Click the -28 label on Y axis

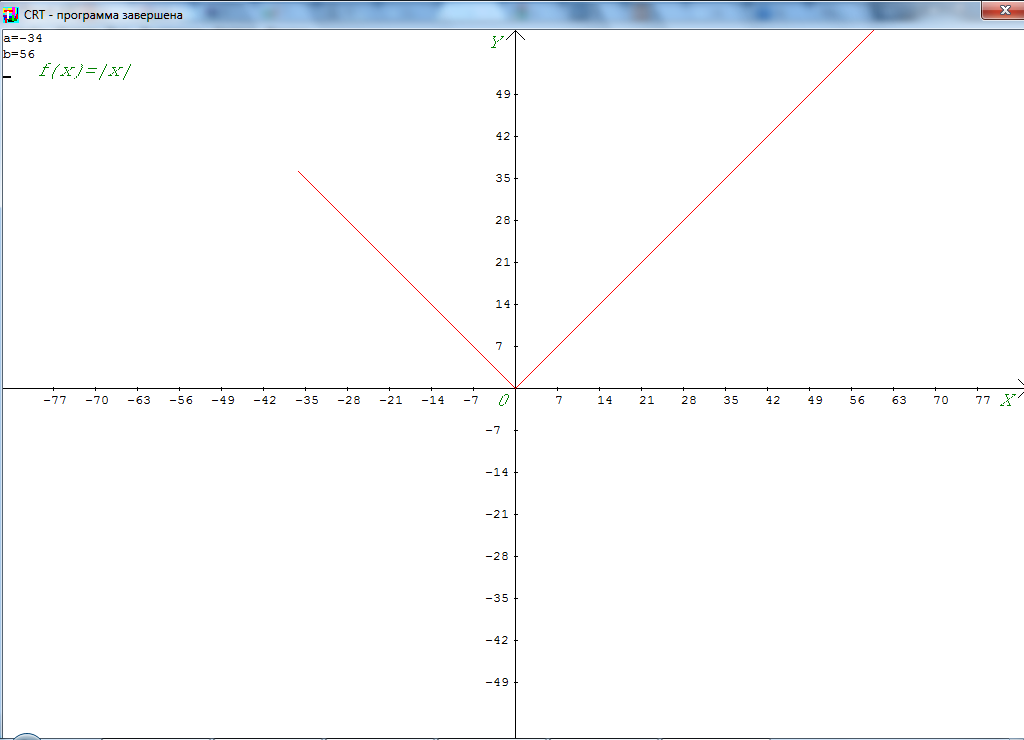pos(497,556)
